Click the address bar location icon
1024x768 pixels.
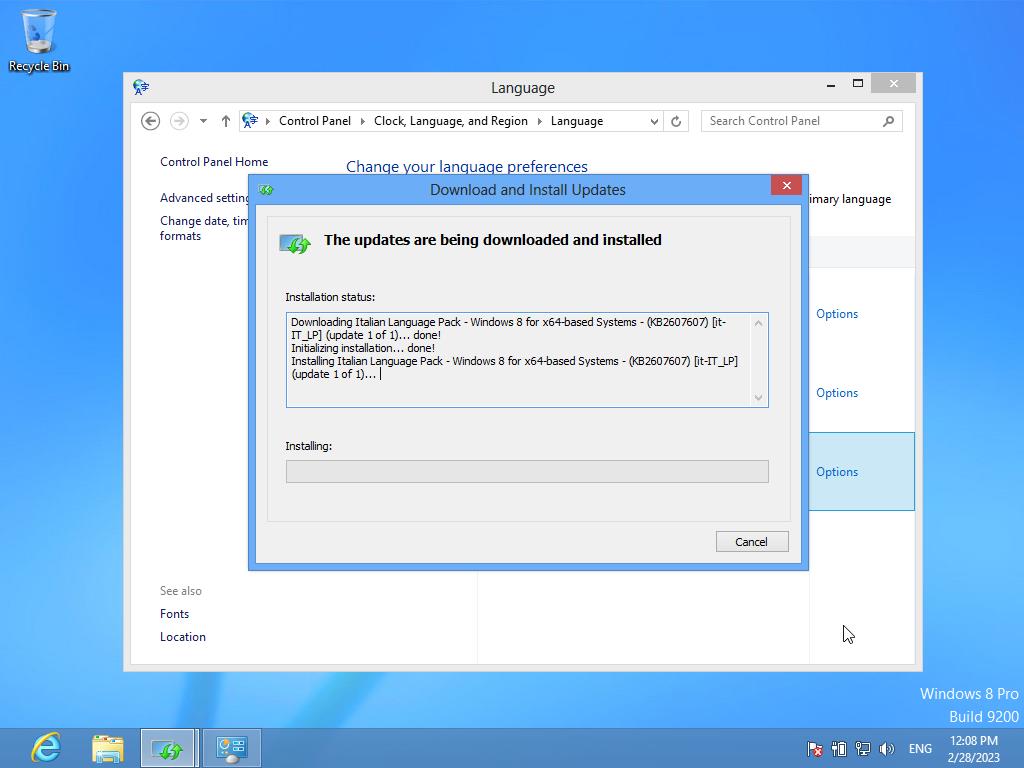250,121
